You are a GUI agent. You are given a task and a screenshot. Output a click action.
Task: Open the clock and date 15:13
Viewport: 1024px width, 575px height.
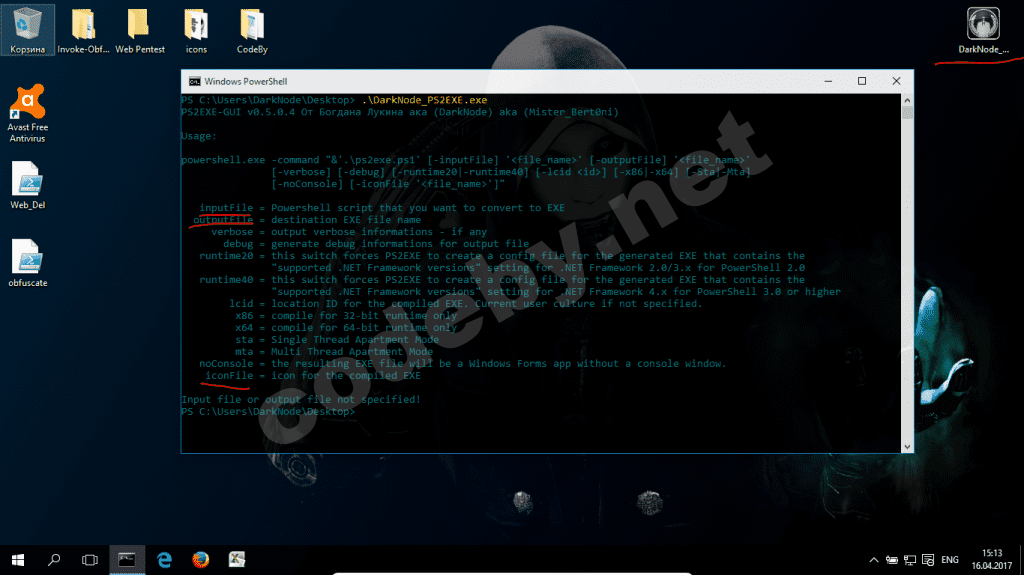point(991,560)
